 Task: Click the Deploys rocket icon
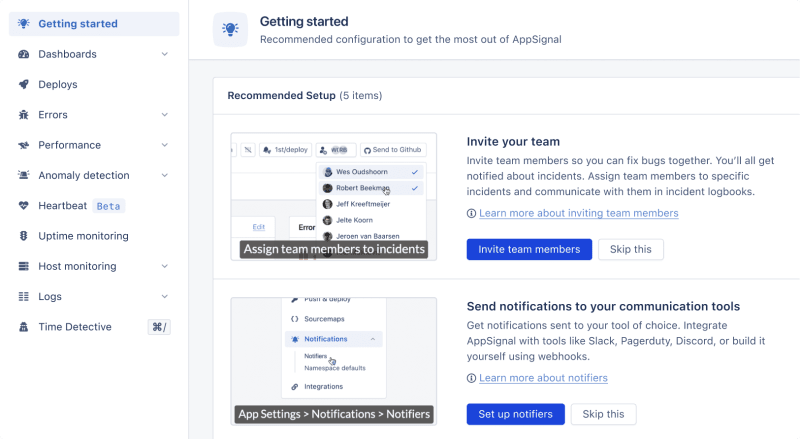(x=24, y=85)
